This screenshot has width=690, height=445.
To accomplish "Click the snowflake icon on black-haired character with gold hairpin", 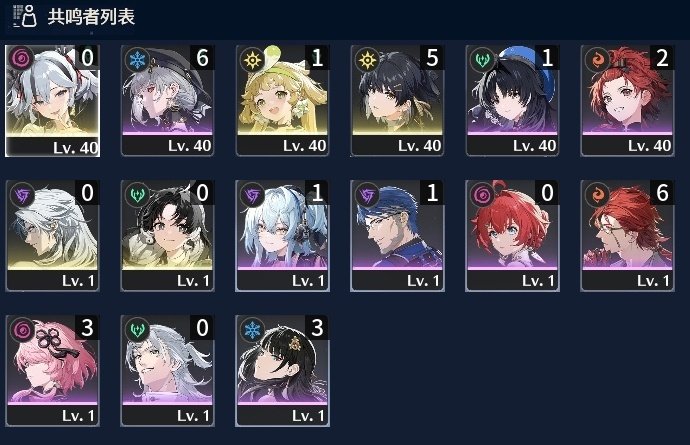I will pyautogui.click(x=253, y=330).
